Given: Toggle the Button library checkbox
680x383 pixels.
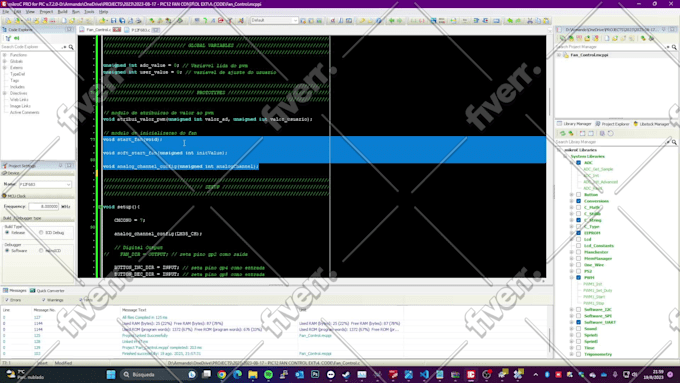Looking at the screenshot, I should coord(579,195).
